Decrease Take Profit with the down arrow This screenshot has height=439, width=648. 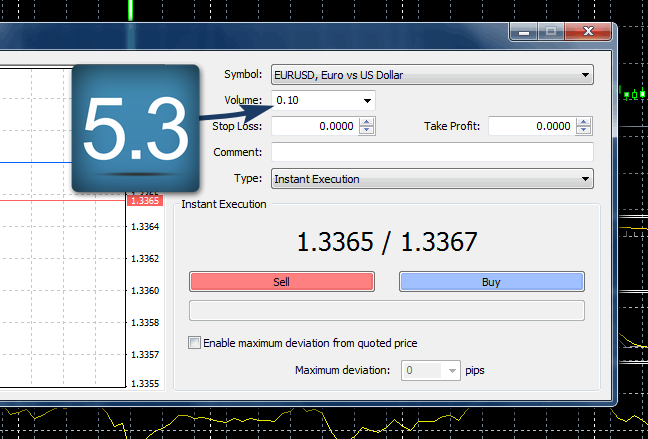585,131
